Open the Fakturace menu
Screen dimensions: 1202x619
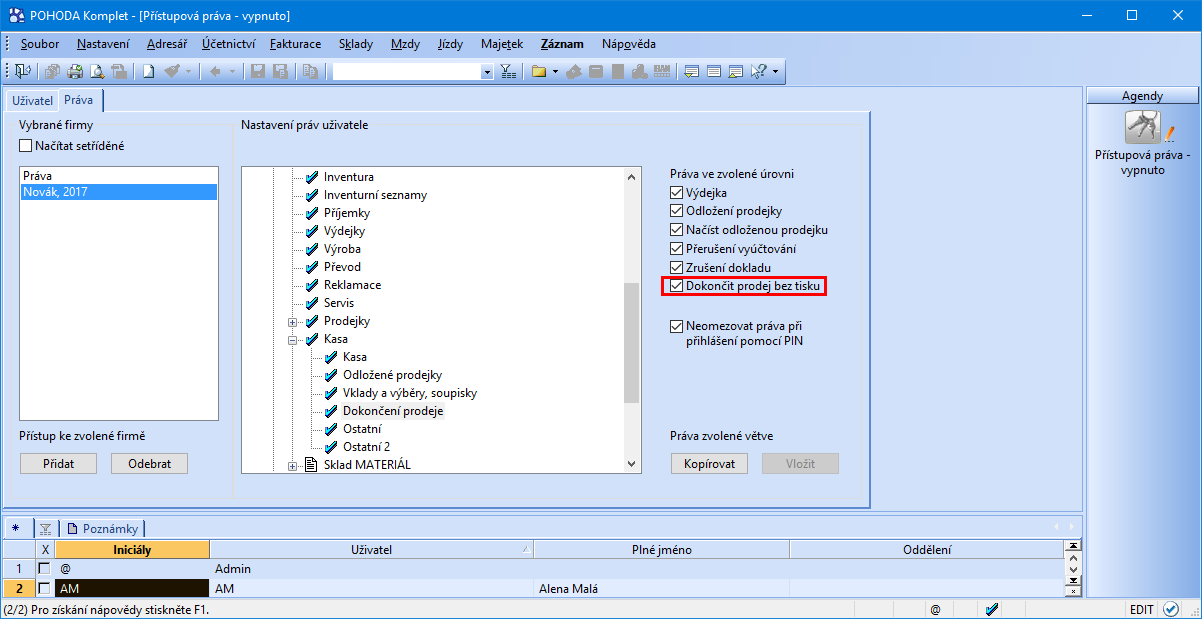coord(296,44)
